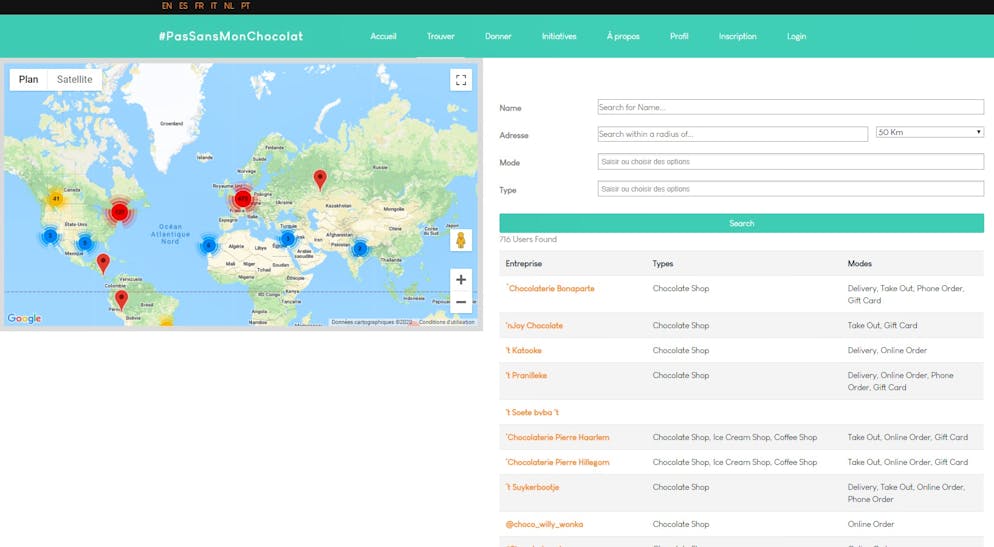Click 'Online Order' mode in @choco_willy_wonka row
Image resolution: width=994 pixels, height=547 pixels.
tap(870, 524)
